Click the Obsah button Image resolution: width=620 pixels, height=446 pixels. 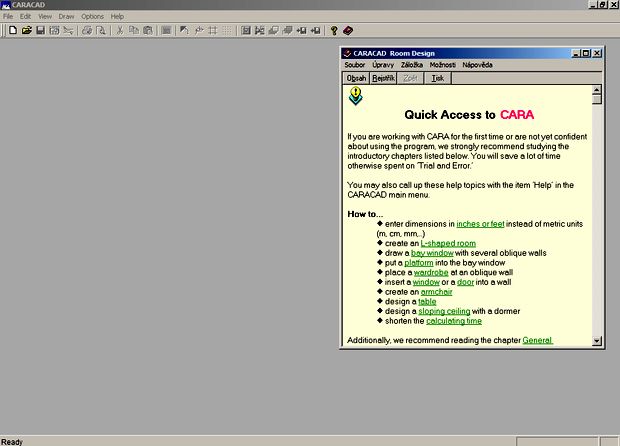click(356, 78)
